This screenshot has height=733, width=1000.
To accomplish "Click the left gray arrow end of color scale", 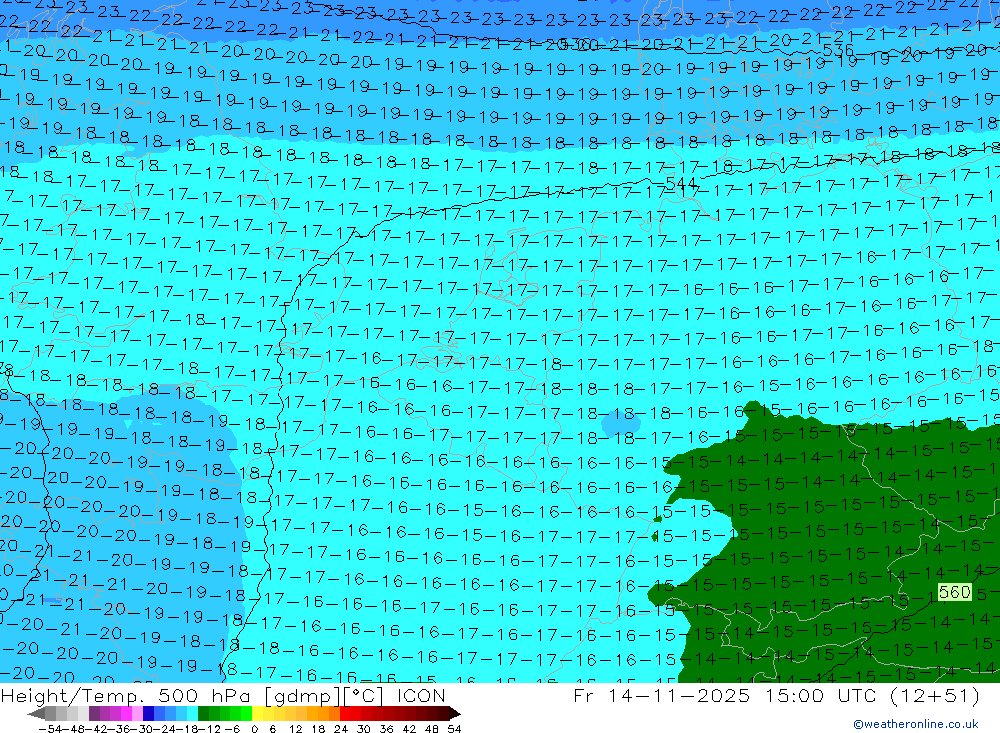I will tap(36, 714).
